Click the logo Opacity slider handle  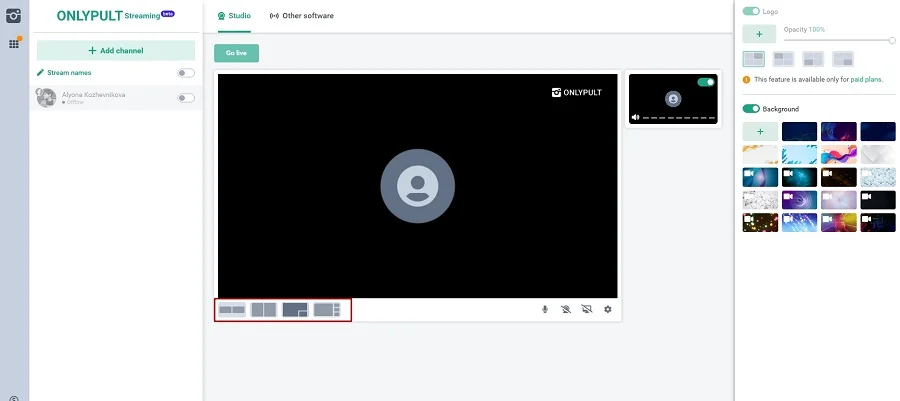tap(892, 40)
